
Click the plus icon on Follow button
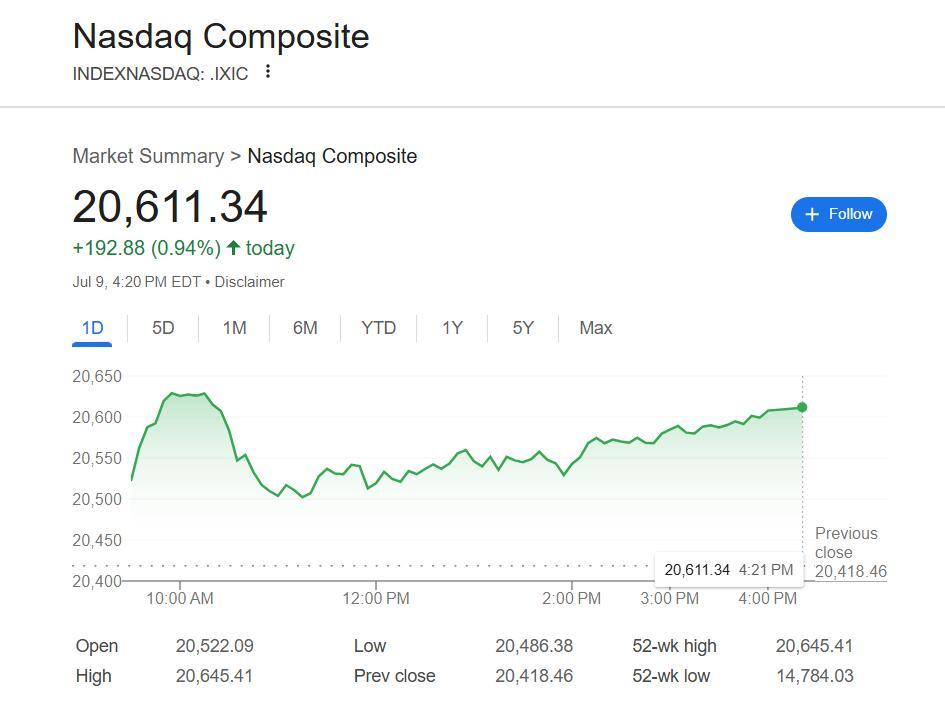[812, 214]
